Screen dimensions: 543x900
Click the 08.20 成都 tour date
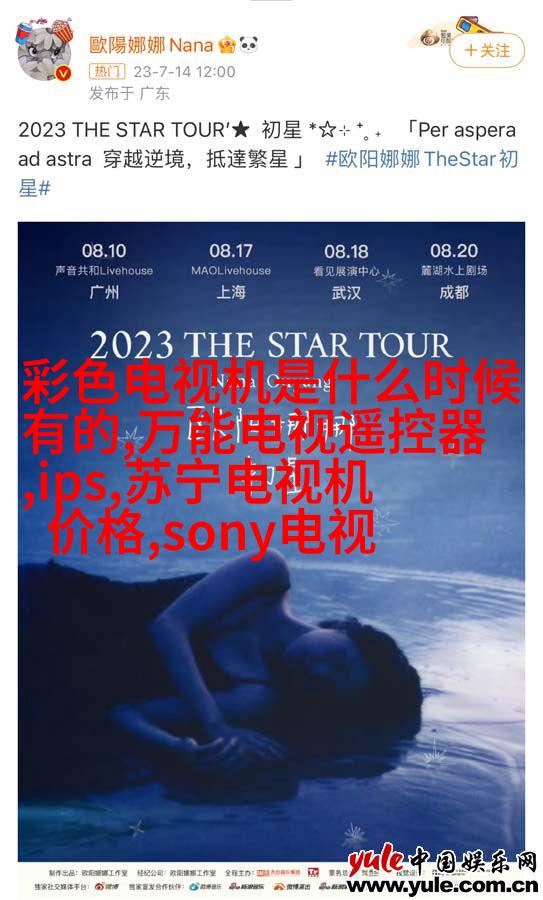(454, 271)
